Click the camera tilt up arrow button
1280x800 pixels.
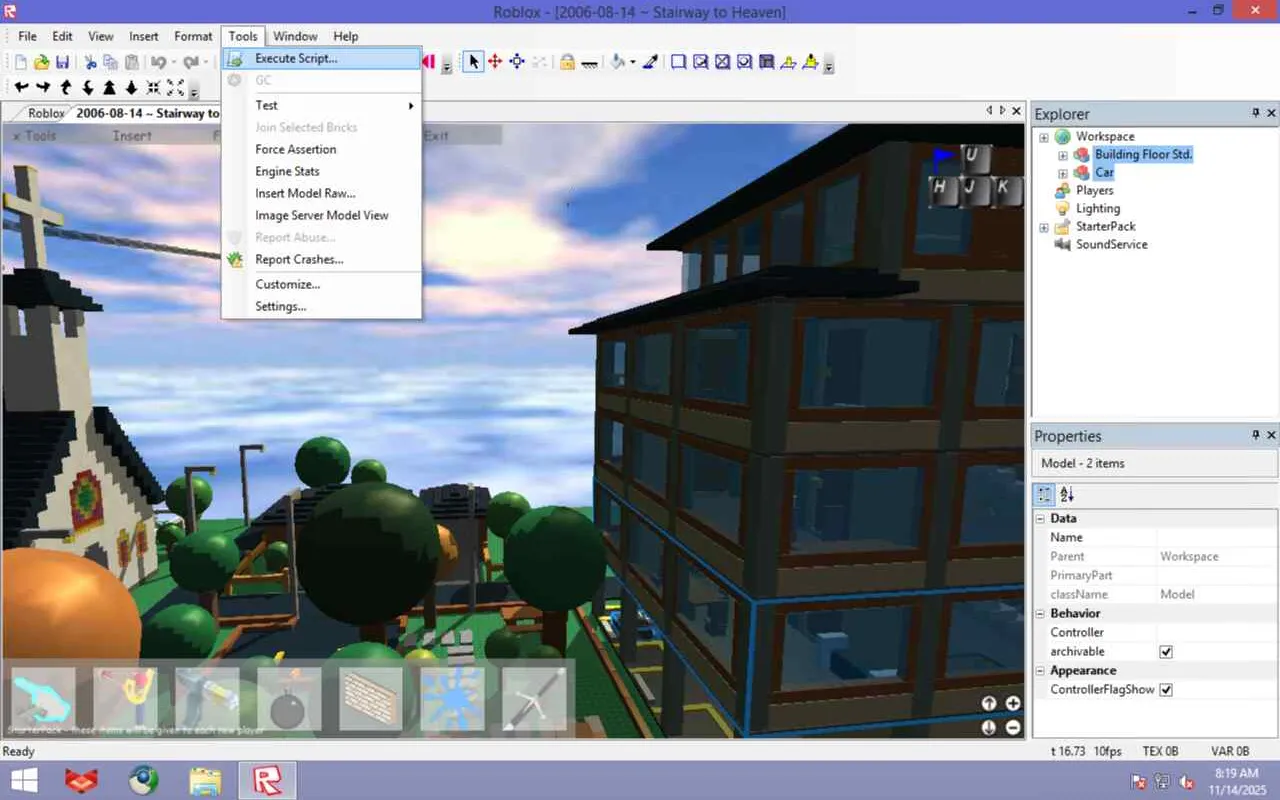click(989, 703)
